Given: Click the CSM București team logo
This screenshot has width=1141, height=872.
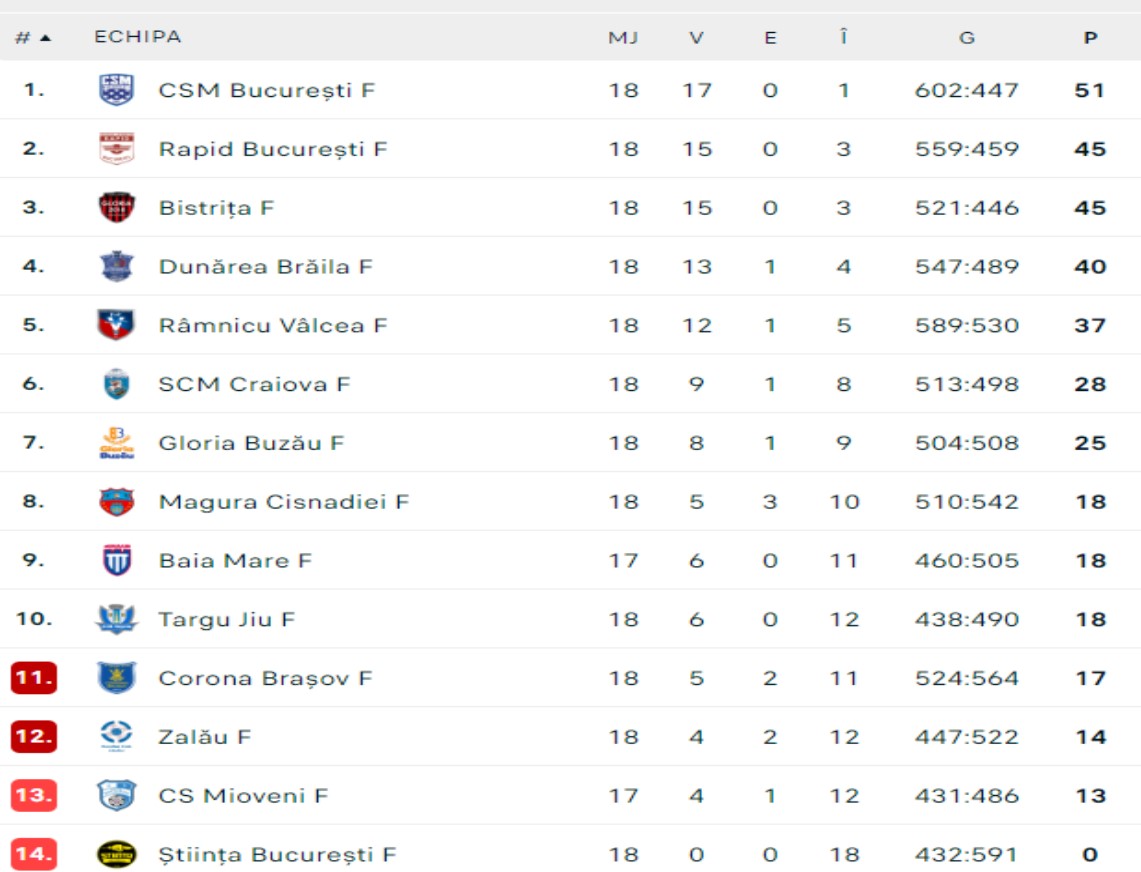Looking at the screenshot, I should [116, 90].
